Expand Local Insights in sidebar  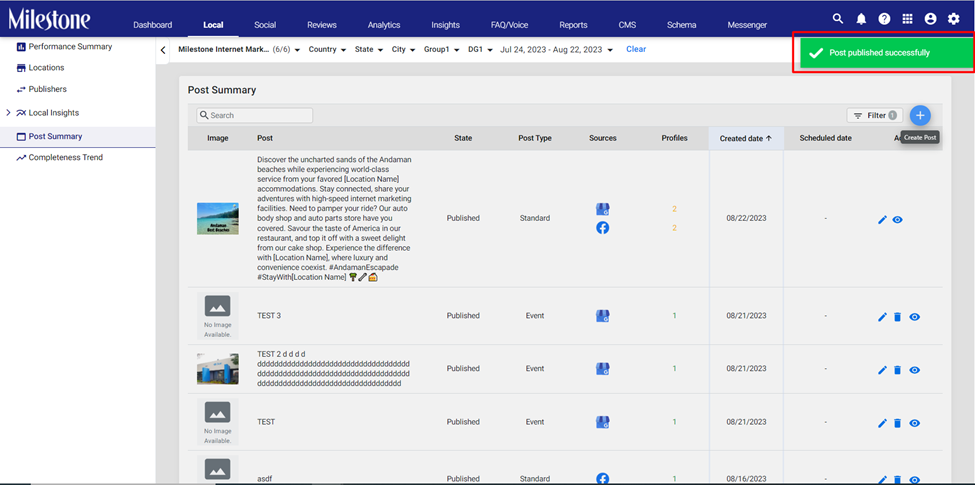coord(9,113)
